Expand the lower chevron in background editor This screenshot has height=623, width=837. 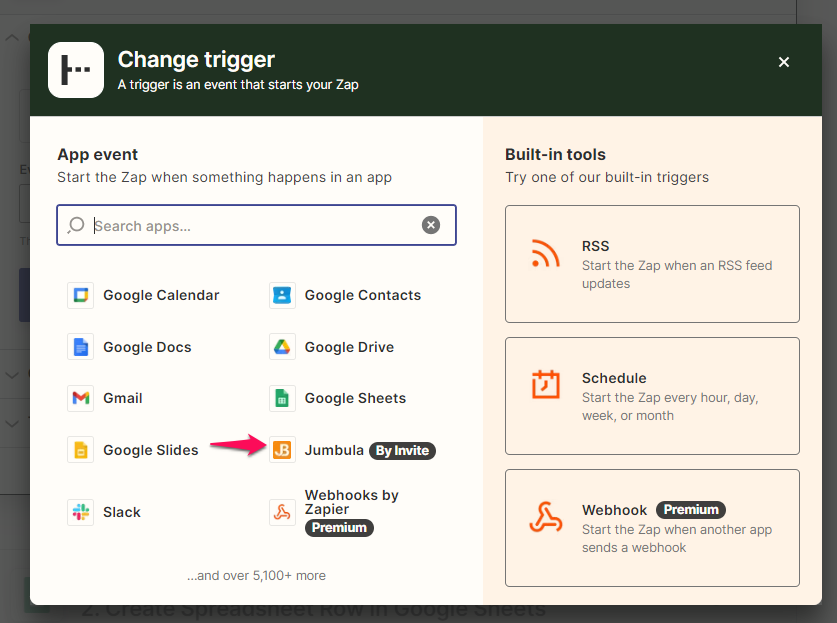tap(12, 424)
